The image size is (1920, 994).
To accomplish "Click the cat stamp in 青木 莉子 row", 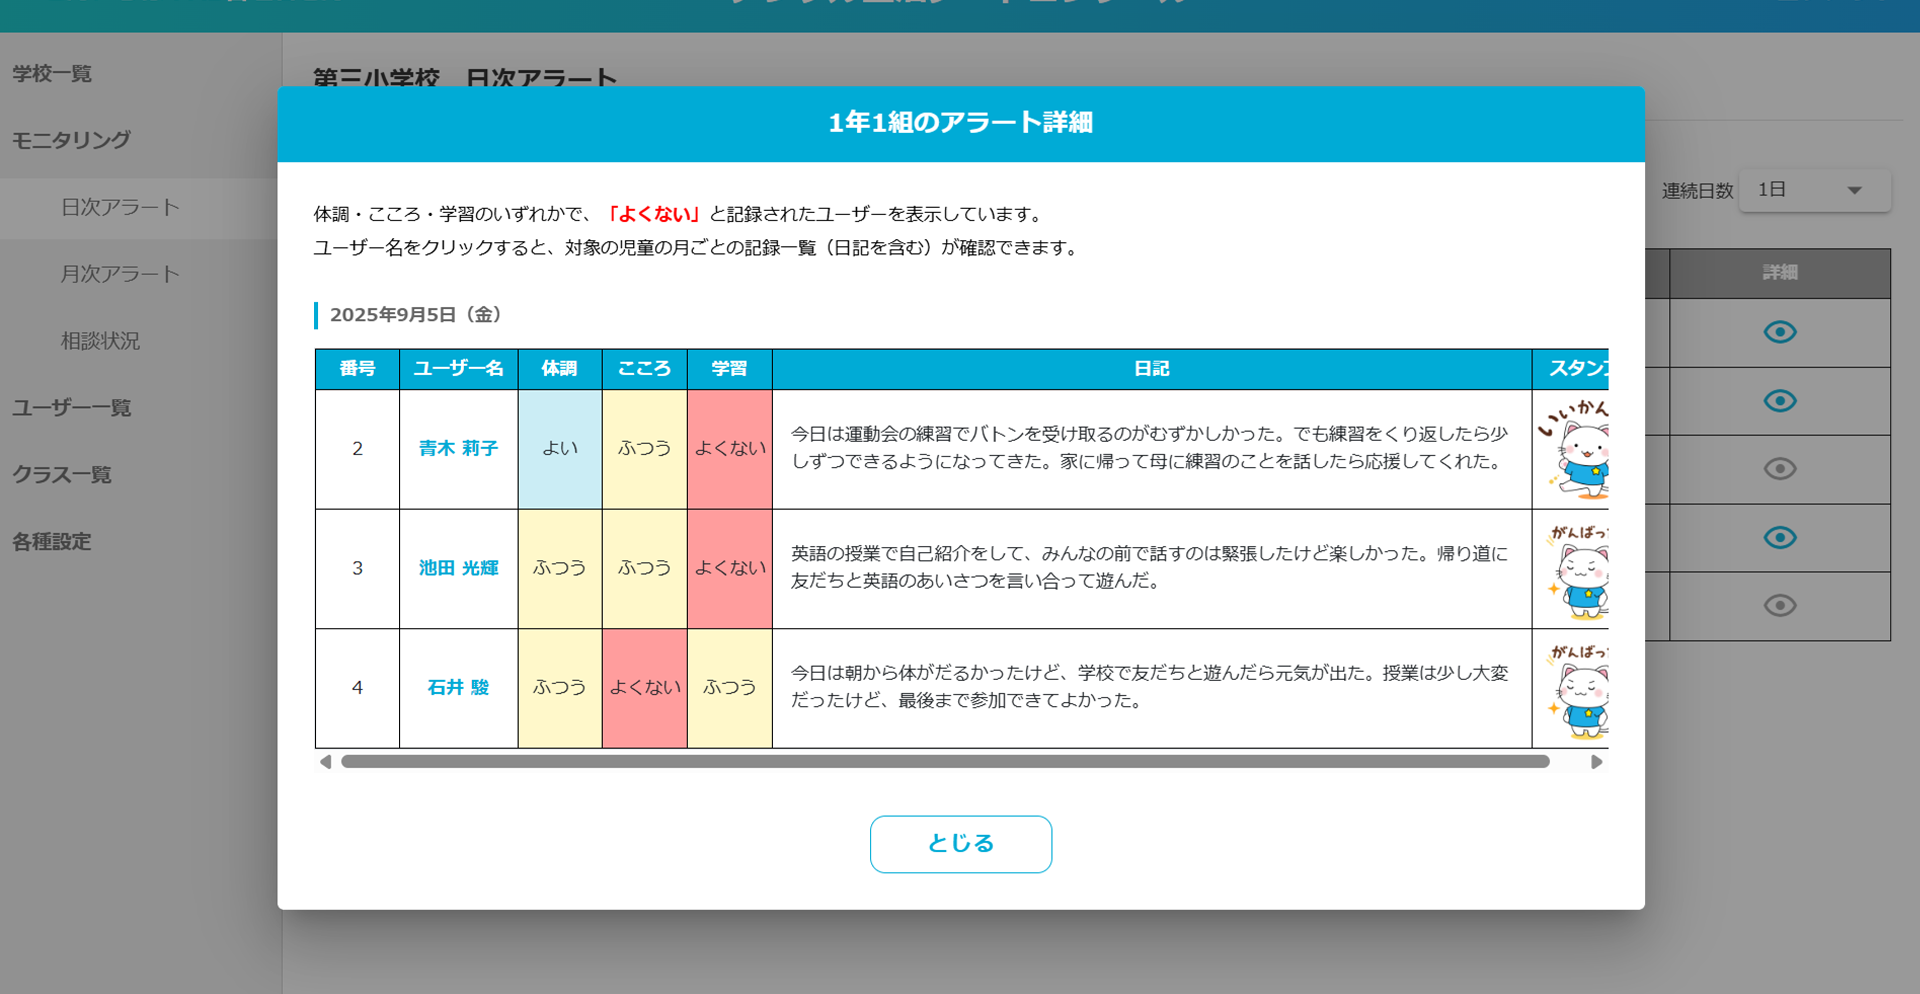I will [x=1574, y=450].
